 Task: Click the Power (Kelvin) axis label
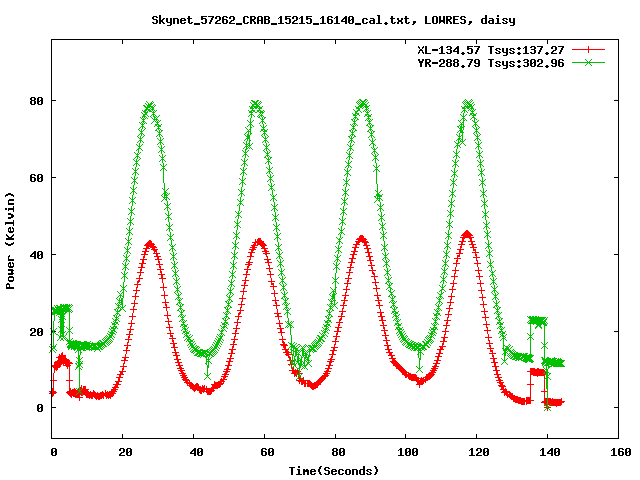[10, 241]
